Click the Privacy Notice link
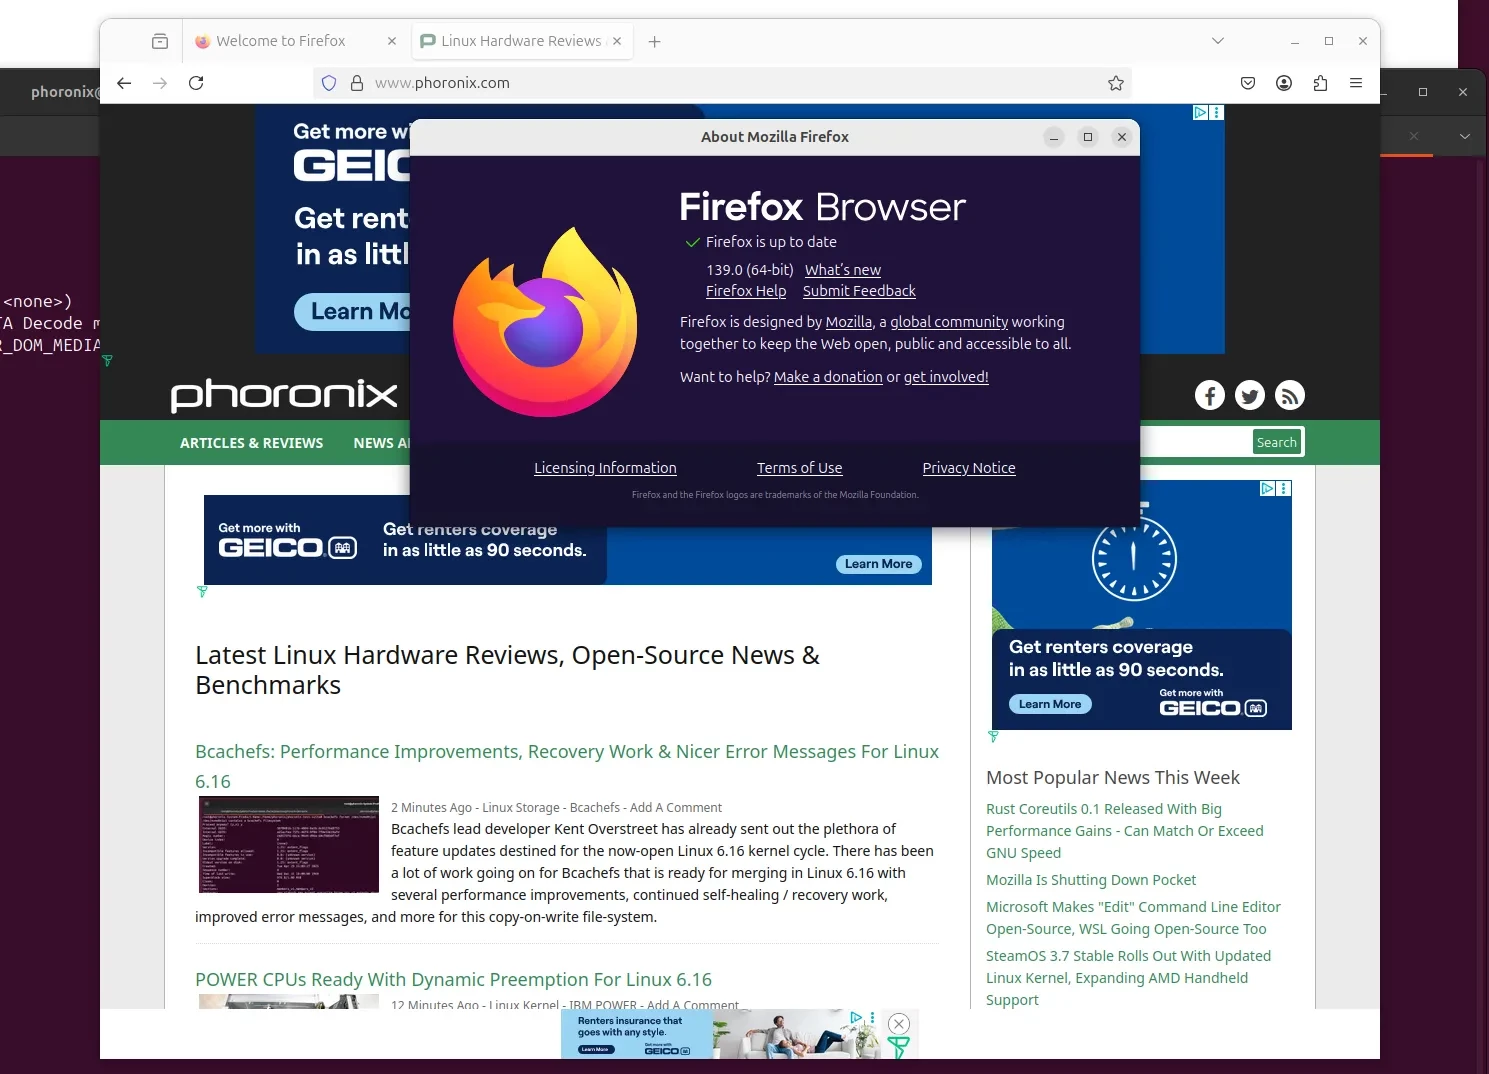Screen dimensions: 1489x1074 (968, 468)
